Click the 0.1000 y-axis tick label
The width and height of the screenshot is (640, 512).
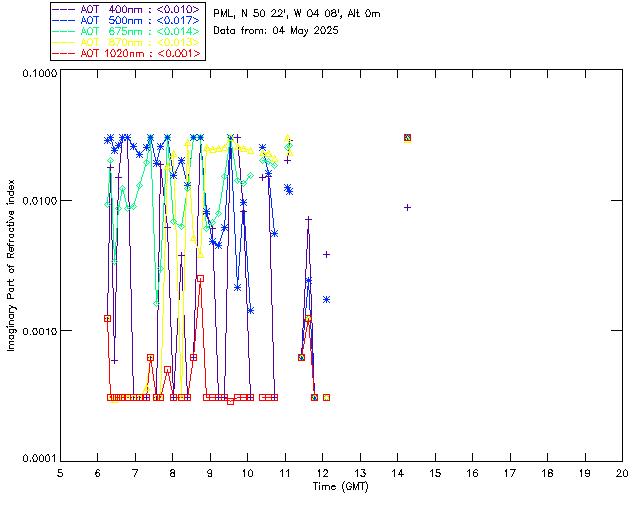[37, 75]
